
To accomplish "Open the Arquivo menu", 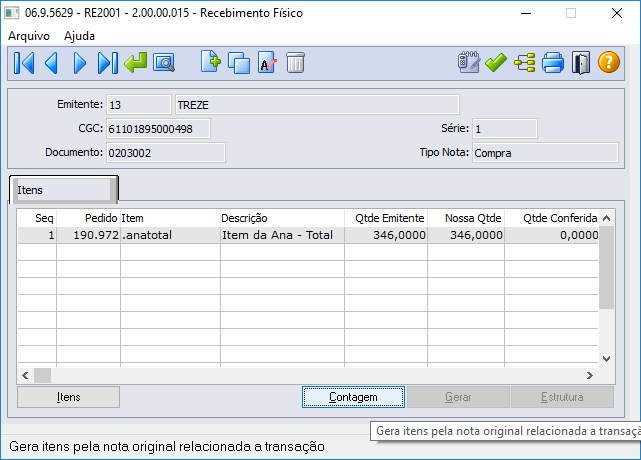I will (x=29, y=36).
